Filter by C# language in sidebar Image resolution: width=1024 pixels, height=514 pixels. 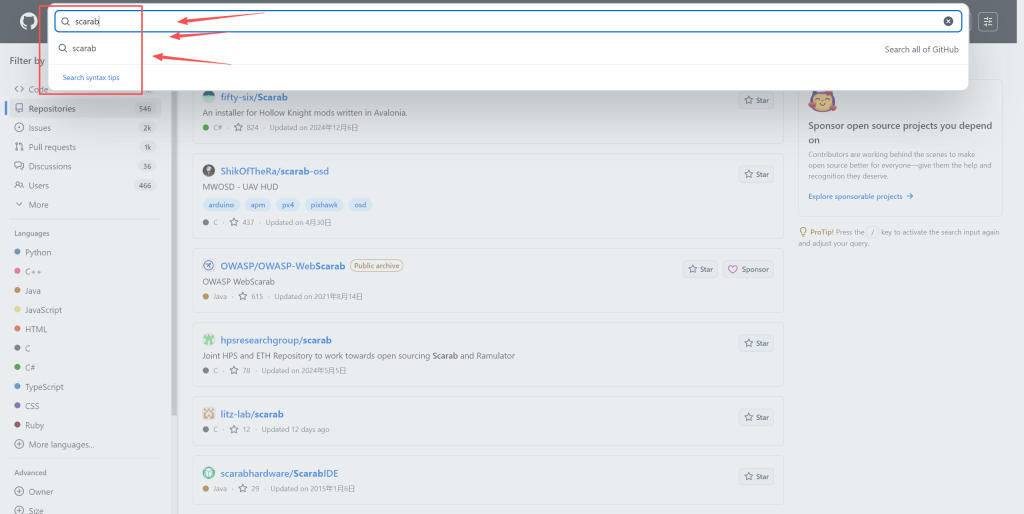[25, 368]
